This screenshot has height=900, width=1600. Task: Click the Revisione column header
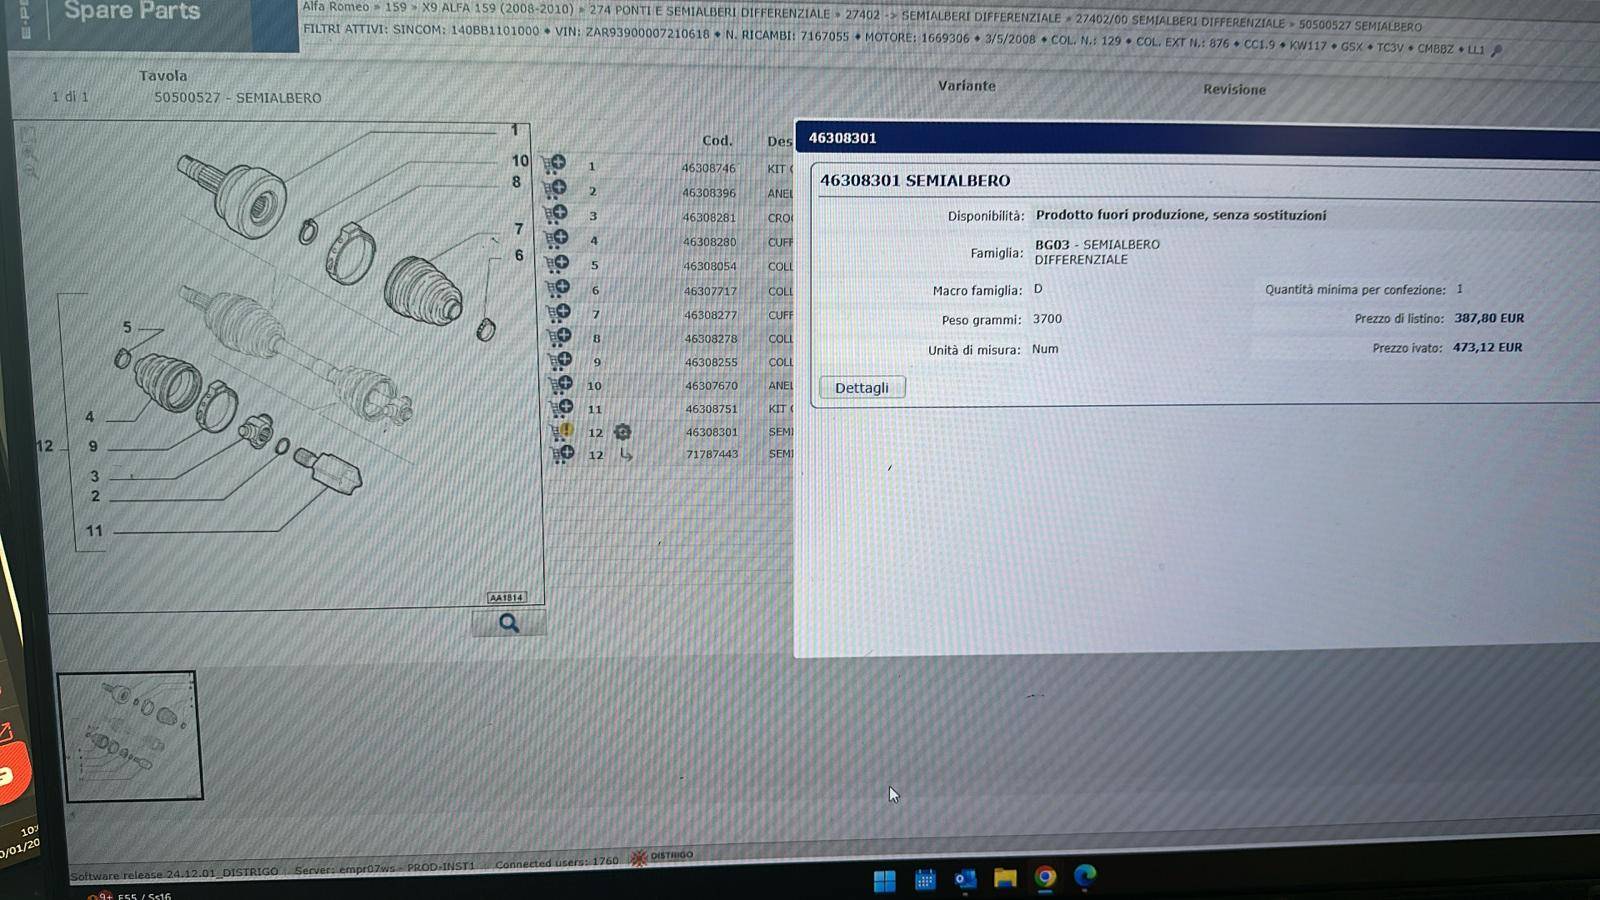1234,89
